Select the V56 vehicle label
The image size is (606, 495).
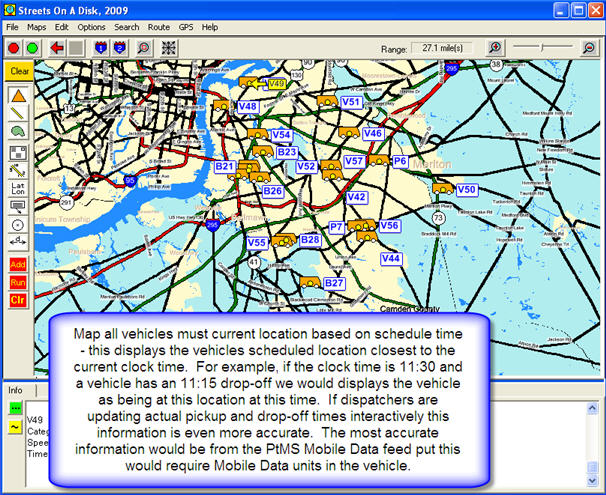point(389,226)
